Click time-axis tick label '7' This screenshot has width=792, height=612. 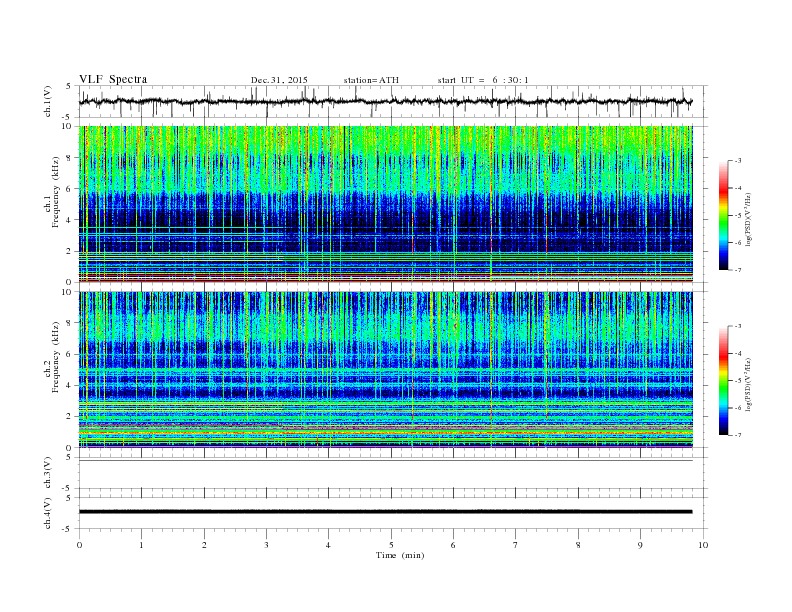pos(516,545)
